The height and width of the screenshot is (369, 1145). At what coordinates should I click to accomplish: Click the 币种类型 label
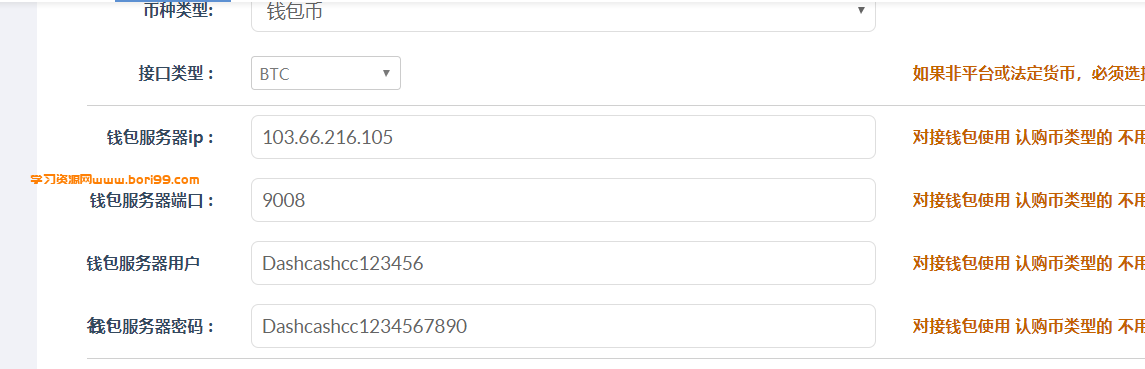point(179,12)
